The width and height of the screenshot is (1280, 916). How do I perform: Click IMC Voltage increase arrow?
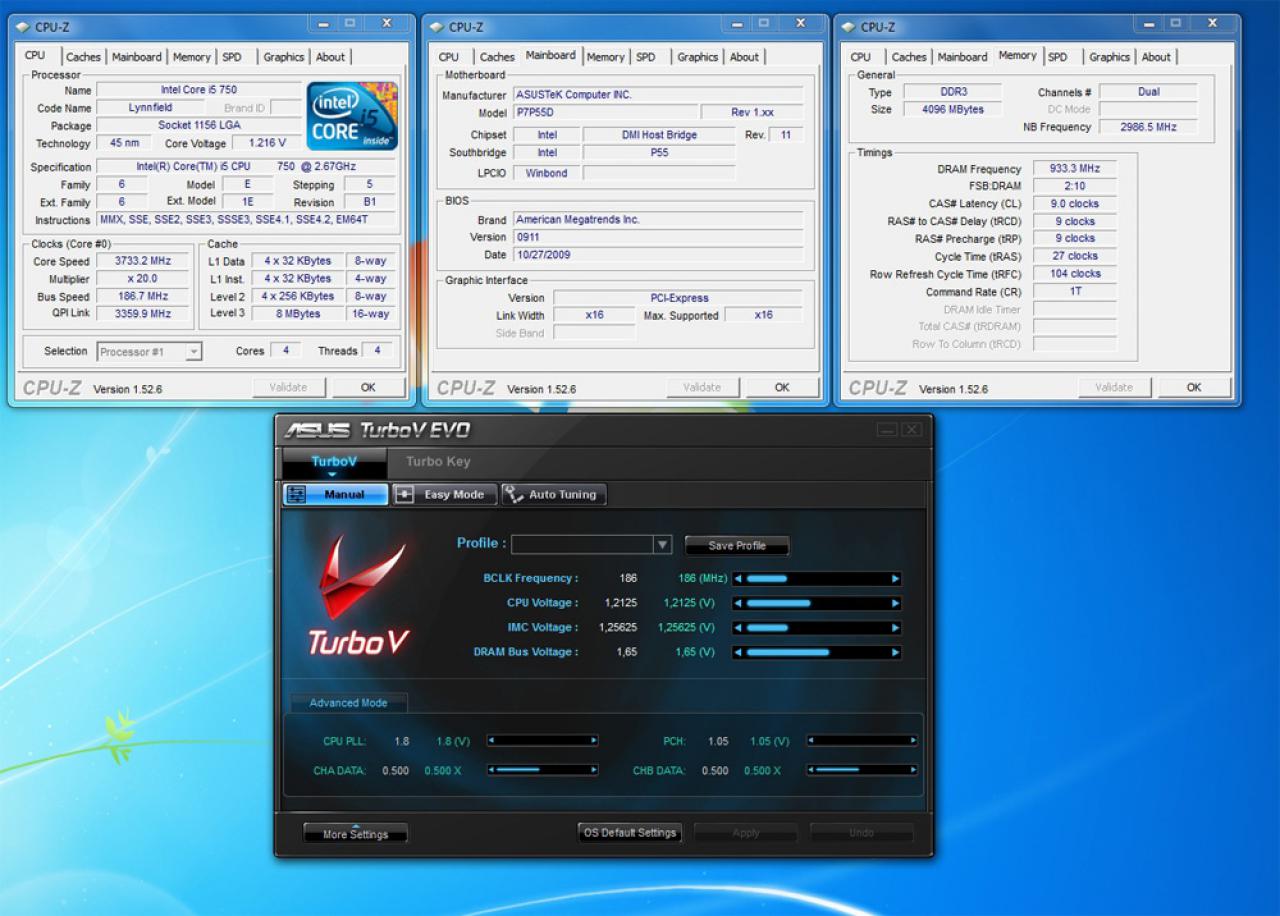(x=895, y=628)
